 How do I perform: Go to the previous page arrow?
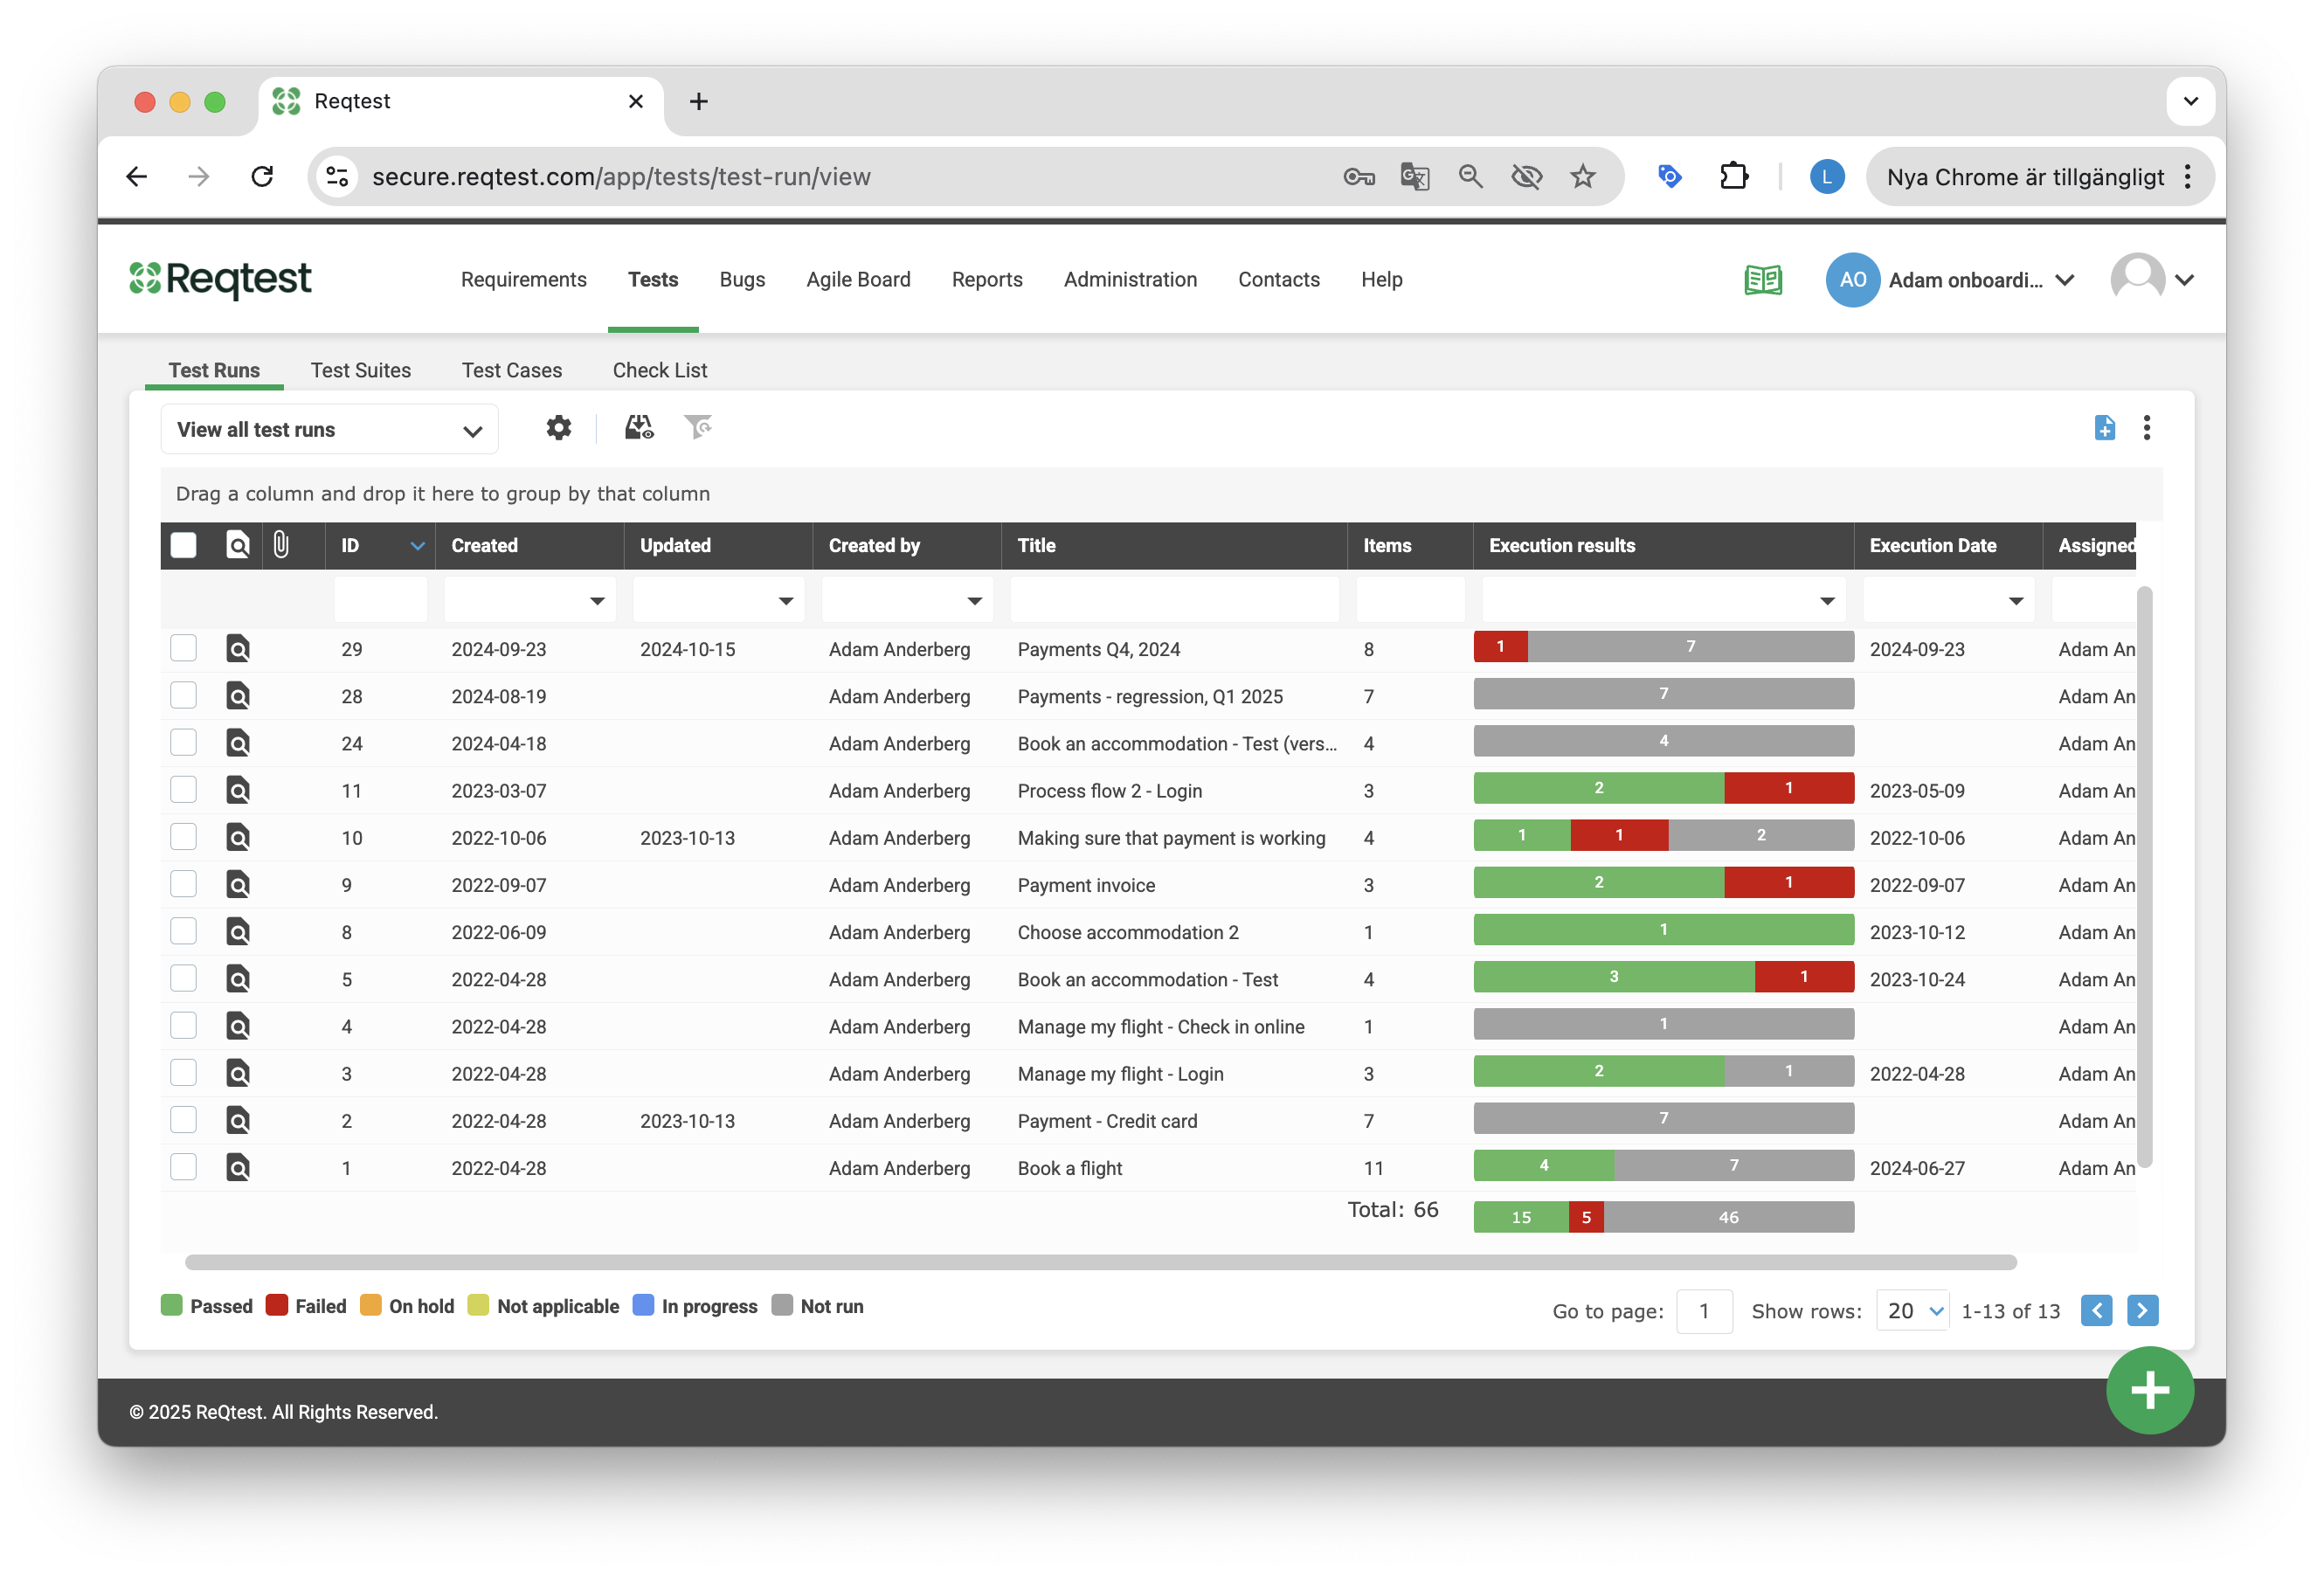click(x=2095, y=1310)
